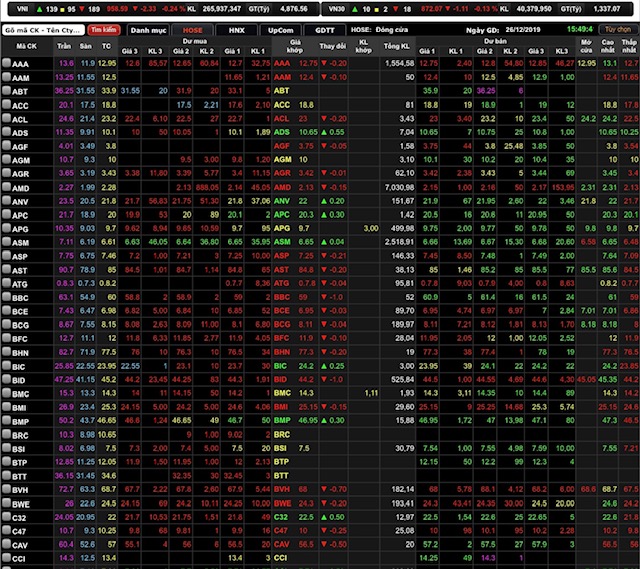Click the green up arrow in BMP's Thay đổi cell
The height and width of the screenshot is (569, 640).
pyautogui.click(x=324, y=421)
